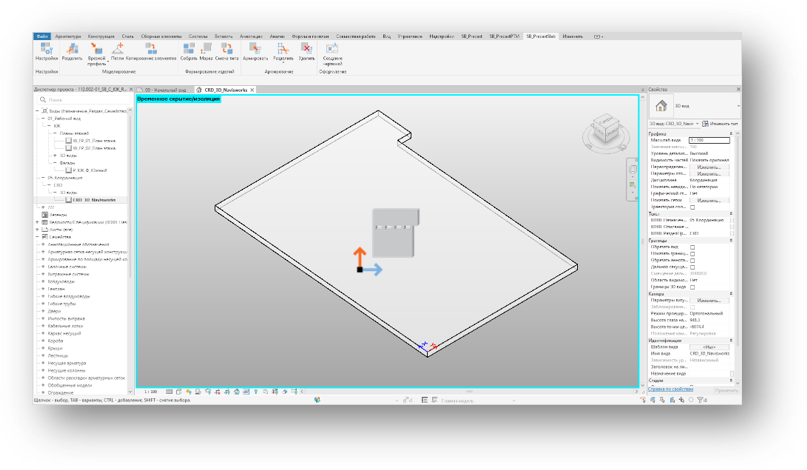Toggle the Границы 3D вида checkbox
The height and width of the screenshot is (470, 807).
coord(693,287)
